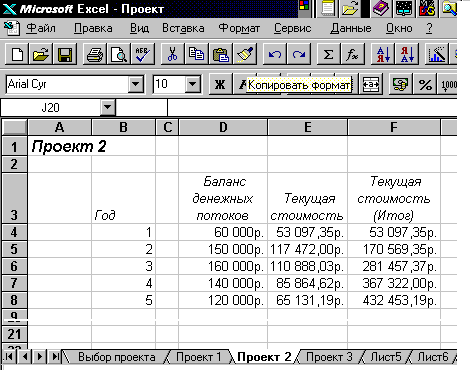Select the Проект 2 title cell in A1
The width and height of the screenshot is (470, 370).
(x=59, y=147)
